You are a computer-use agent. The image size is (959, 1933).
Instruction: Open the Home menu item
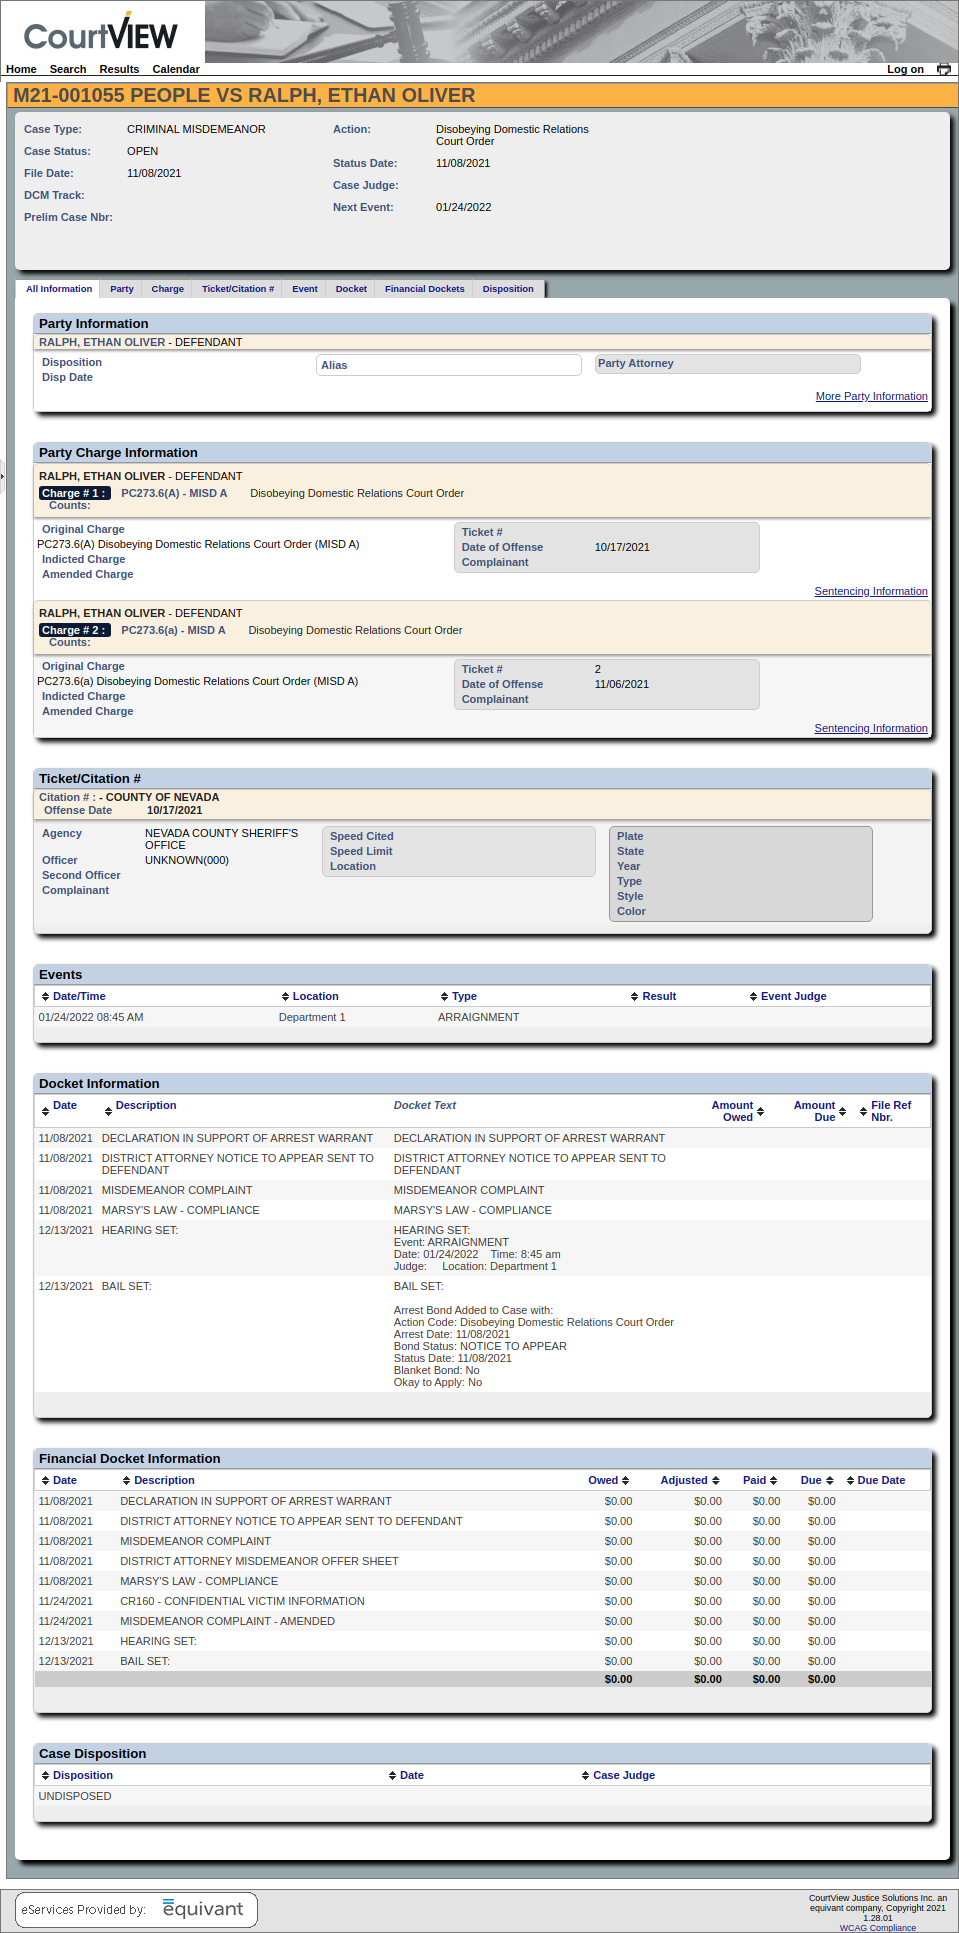click(21, 69)
